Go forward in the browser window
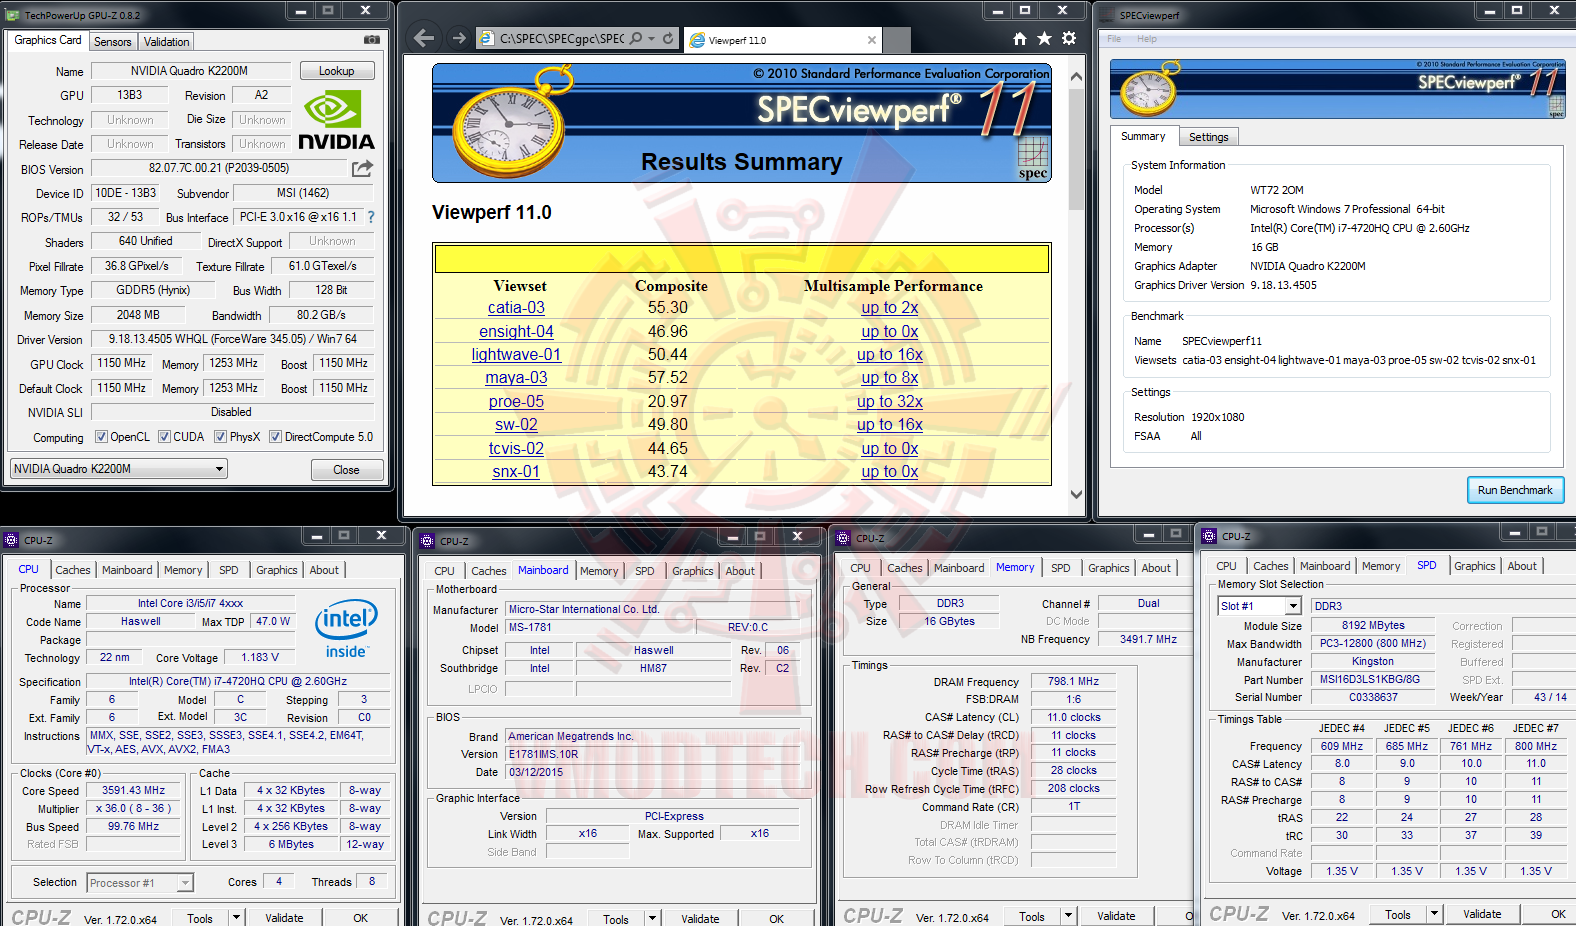 (459, 38)
